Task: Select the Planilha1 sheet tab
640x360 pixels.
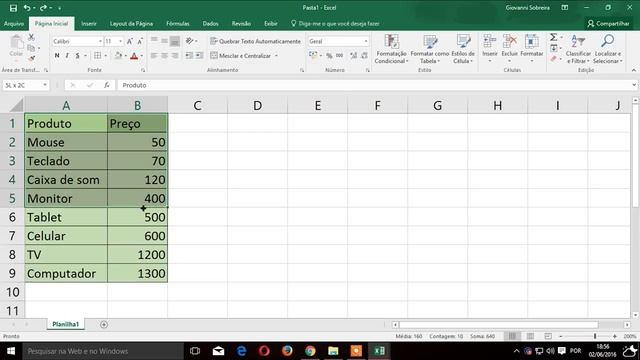Action: tap(65, 324)
